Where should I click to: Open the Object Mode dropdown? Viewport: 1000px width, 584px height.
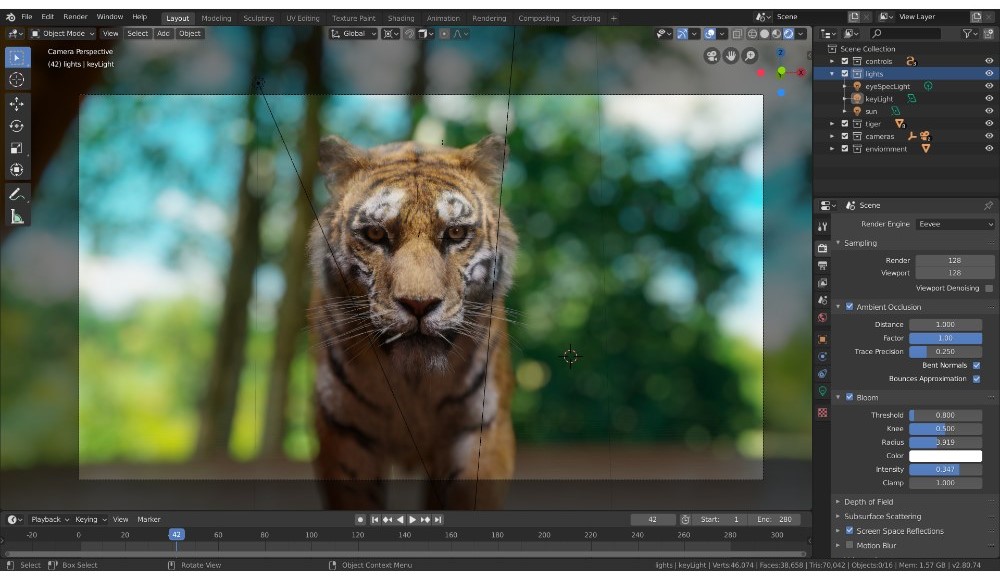pos(62,33)
